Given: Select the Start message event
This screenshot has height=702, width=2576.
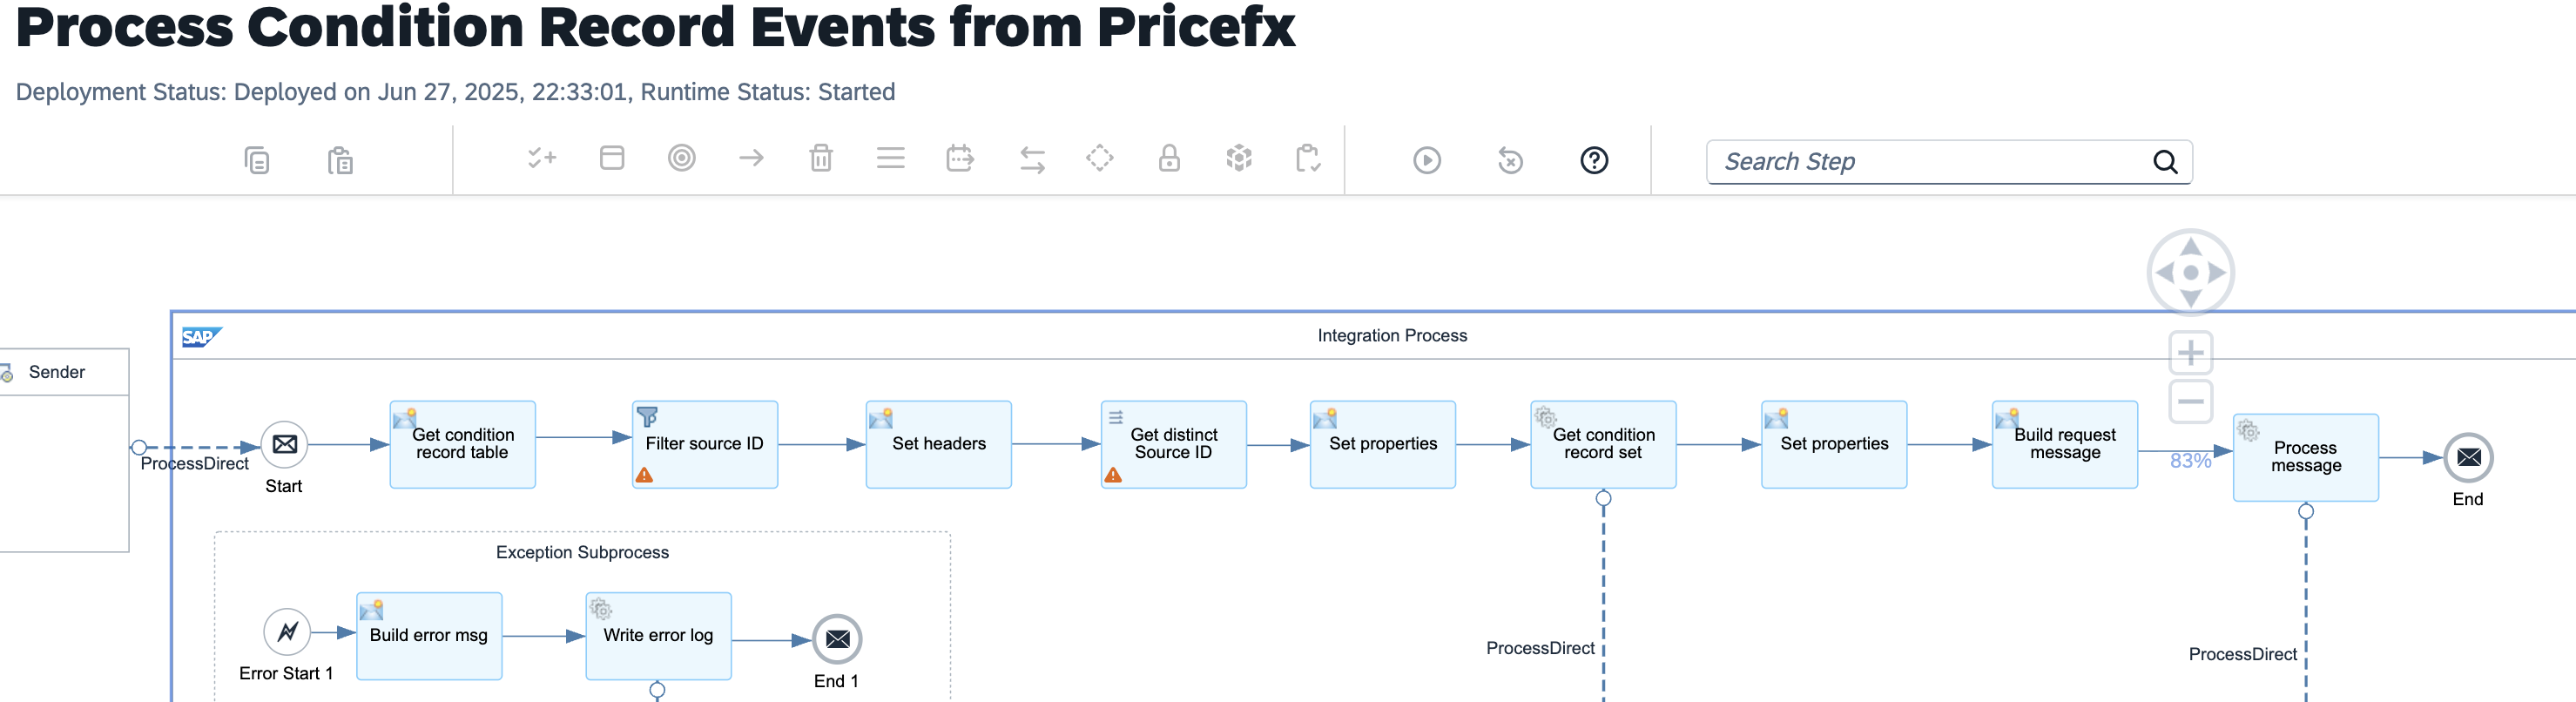Looking at the screenshot, I should point(284,444).
